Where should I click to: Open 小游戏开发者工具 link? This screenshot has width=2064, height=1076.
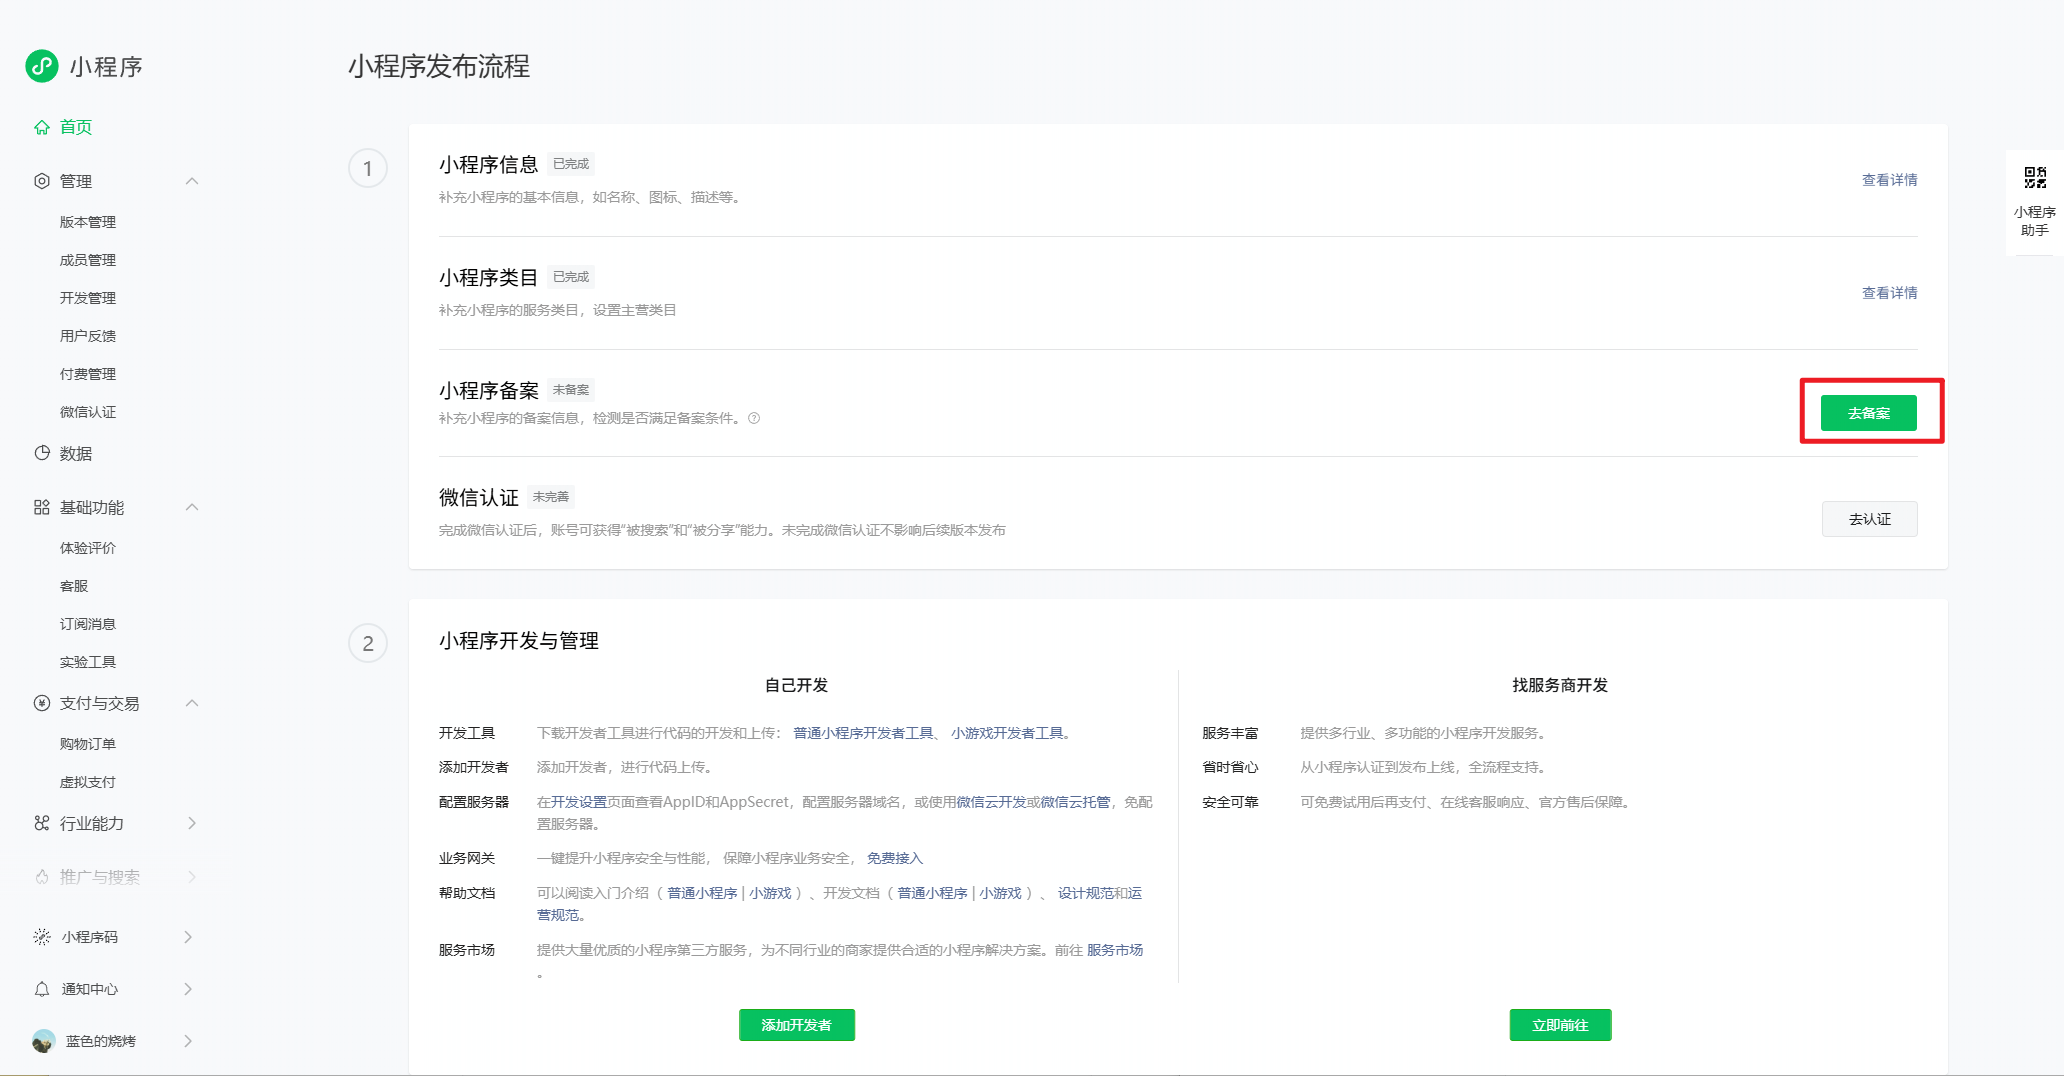pyautogui.click(x=1007, y=733)
